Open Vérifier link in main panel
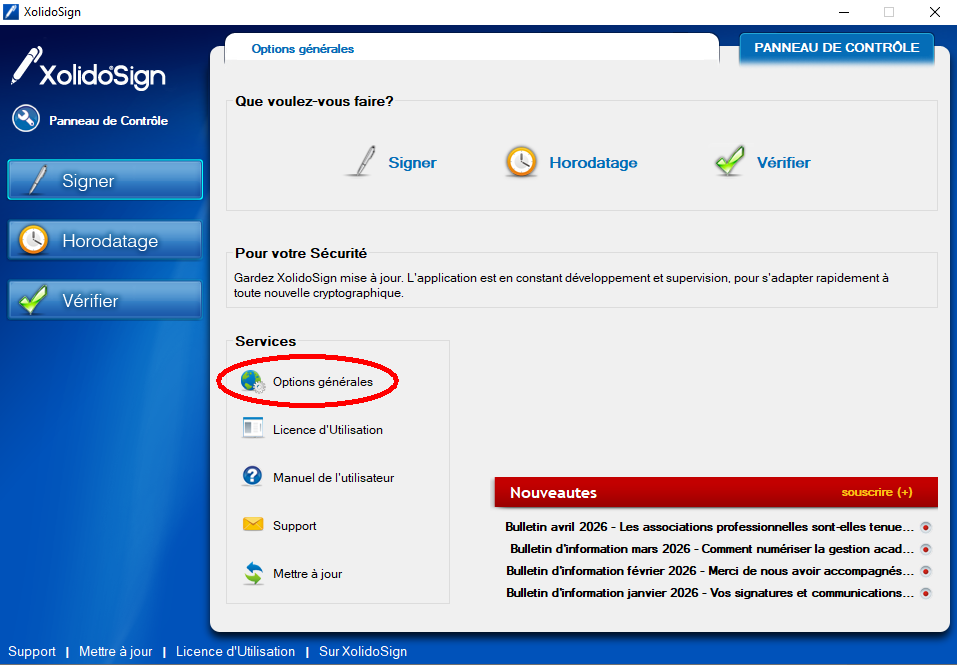Image resolution: width=957 pixels, height=665 pixels. [784, 163]
